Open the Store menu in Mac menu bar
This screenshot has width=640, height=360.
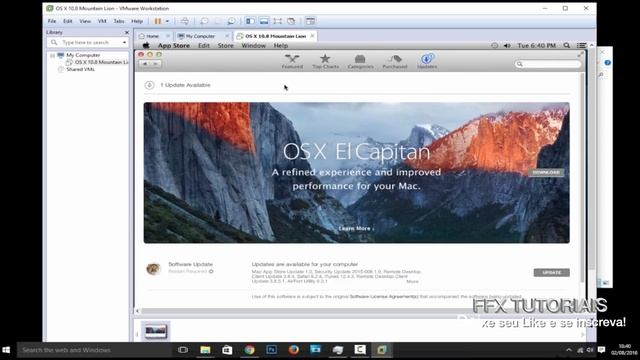[x=225, y=46]
